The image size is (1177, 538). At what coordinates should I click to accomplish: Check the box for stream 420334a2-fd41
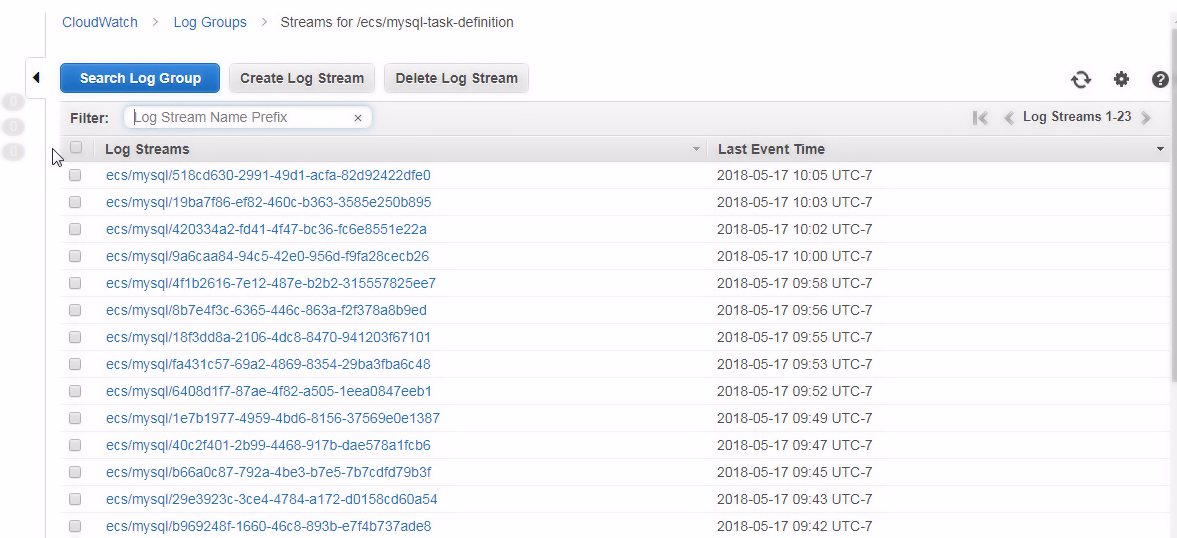(x=75, y=230)
